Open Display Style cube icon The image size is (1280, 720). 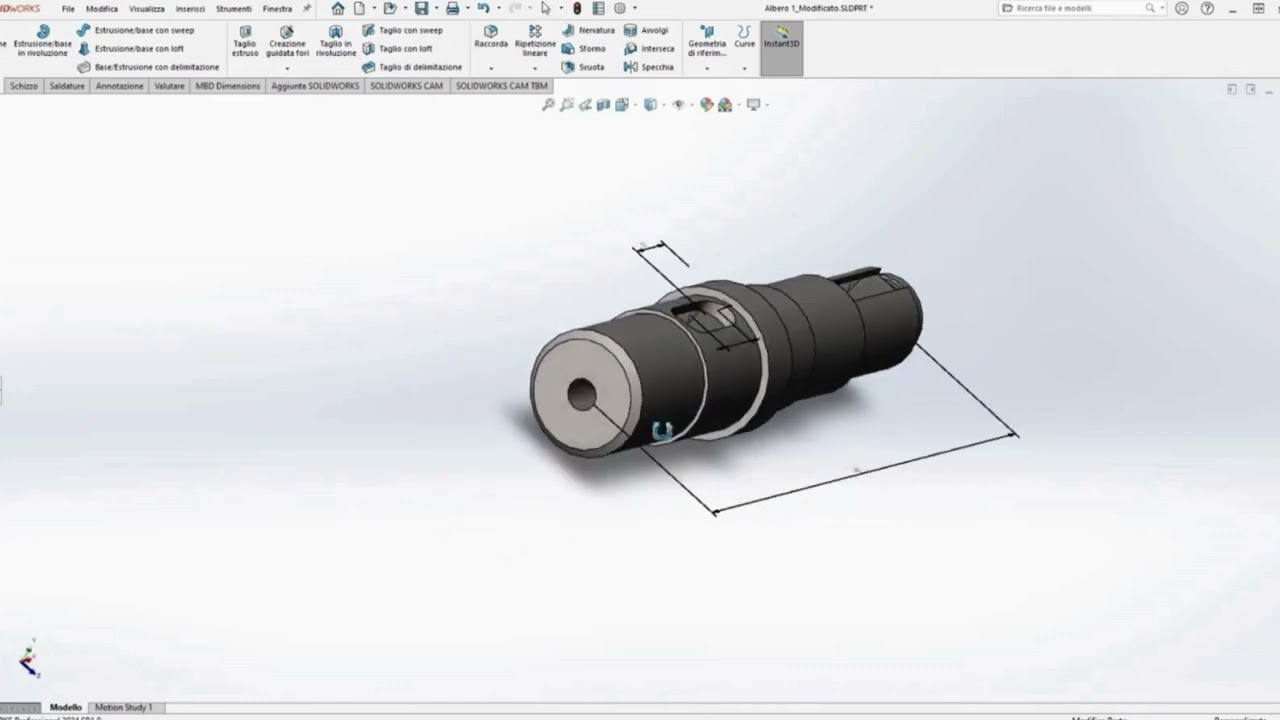coord(650,104)
